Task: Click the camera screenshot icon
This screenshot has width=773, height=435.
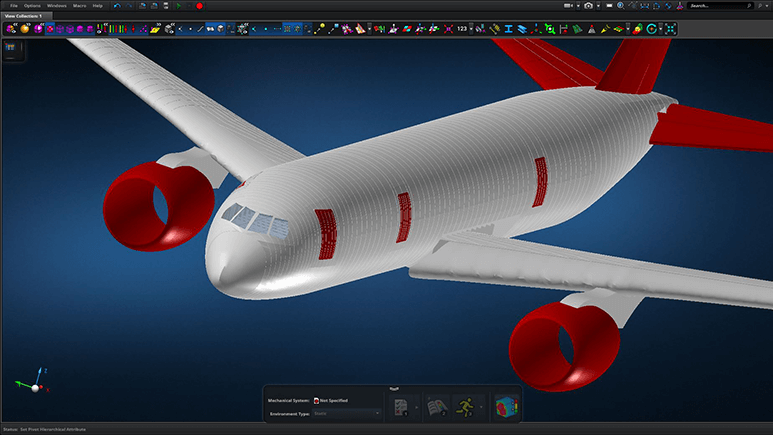Action: click(588, 6)
